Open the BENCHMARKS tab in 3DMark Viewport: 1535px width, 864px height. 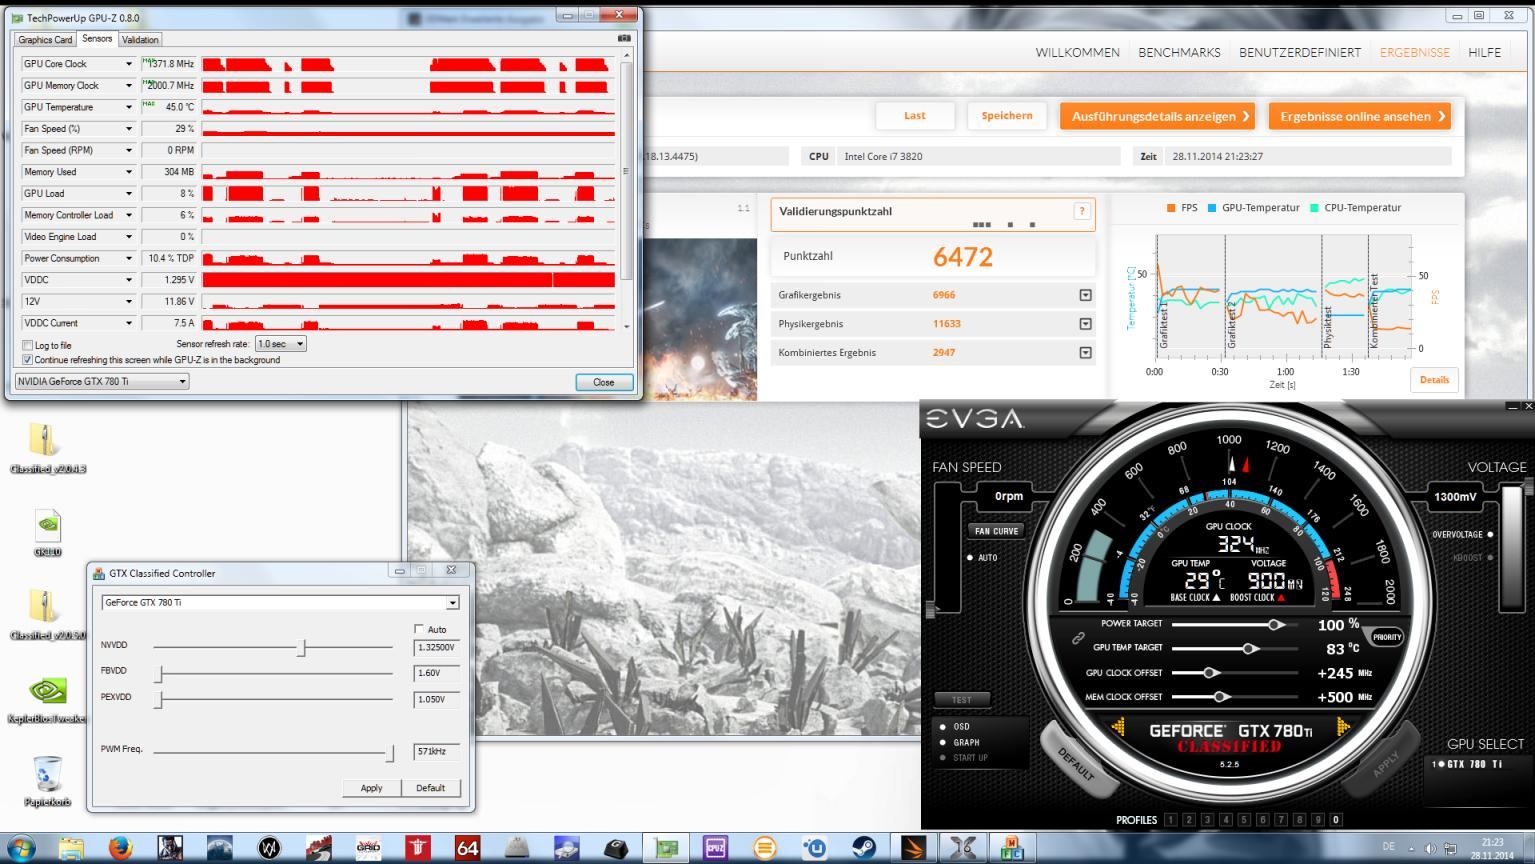1179,53
